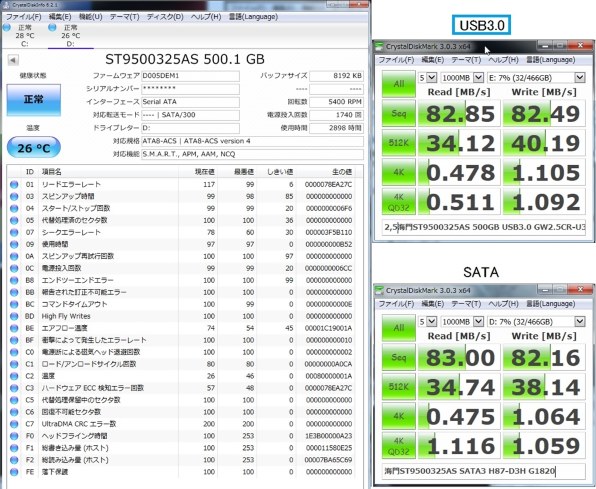This screenshot has width=596, height=489.
Task: Select the C: drive tab at 28 °C
Action: point(24,36)
